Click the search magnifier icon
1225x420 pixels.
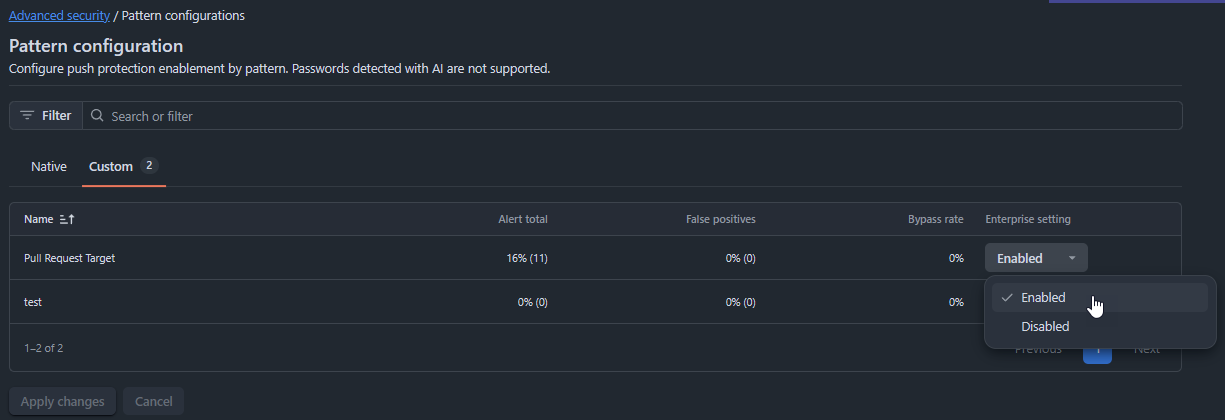(x=97, y=116)
